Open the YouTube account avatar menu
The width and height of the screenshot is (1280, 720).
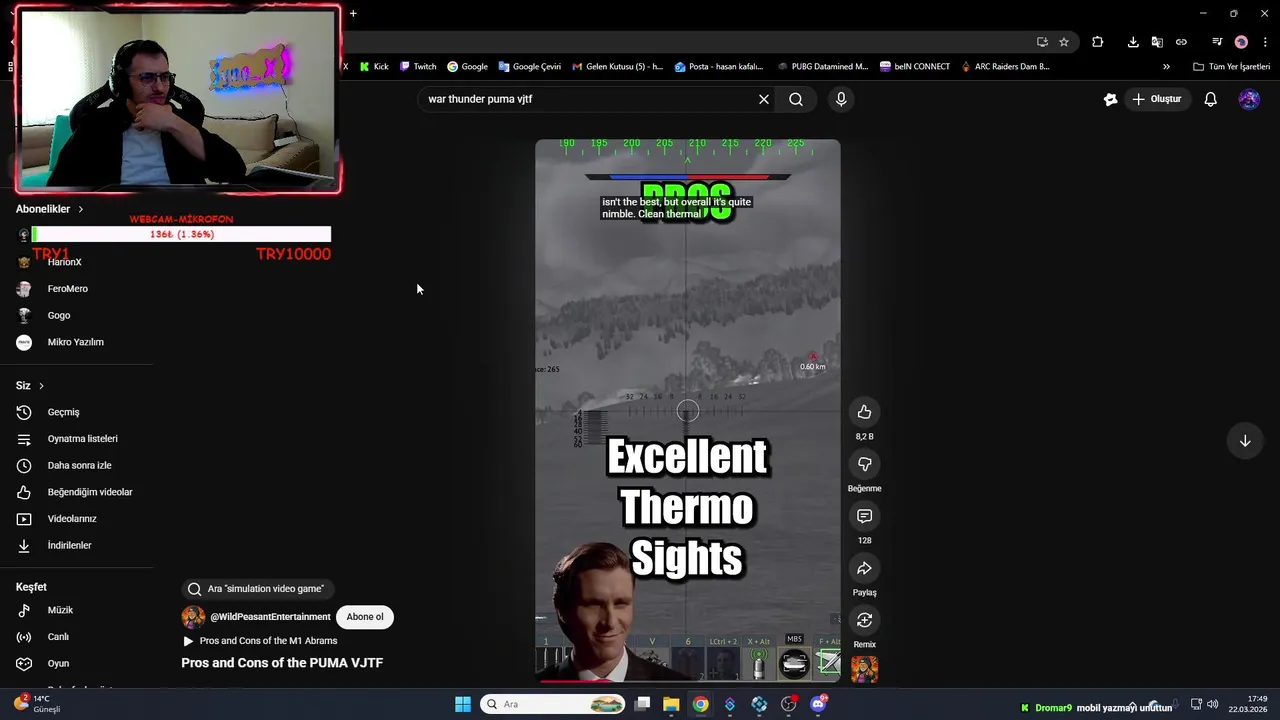click(x=1249, y=99)
